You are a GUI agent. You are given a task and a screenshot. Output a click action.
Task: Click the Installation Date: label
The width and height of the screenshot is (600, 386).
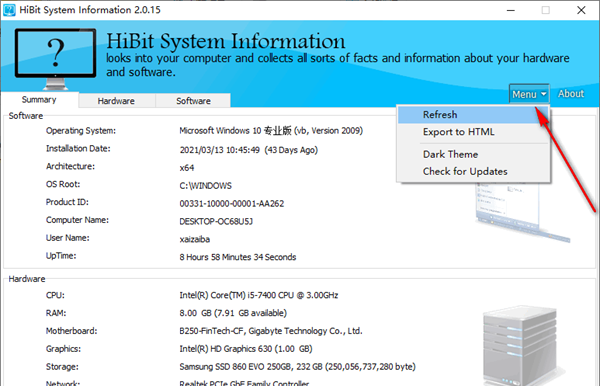click(x=78, y=148)
